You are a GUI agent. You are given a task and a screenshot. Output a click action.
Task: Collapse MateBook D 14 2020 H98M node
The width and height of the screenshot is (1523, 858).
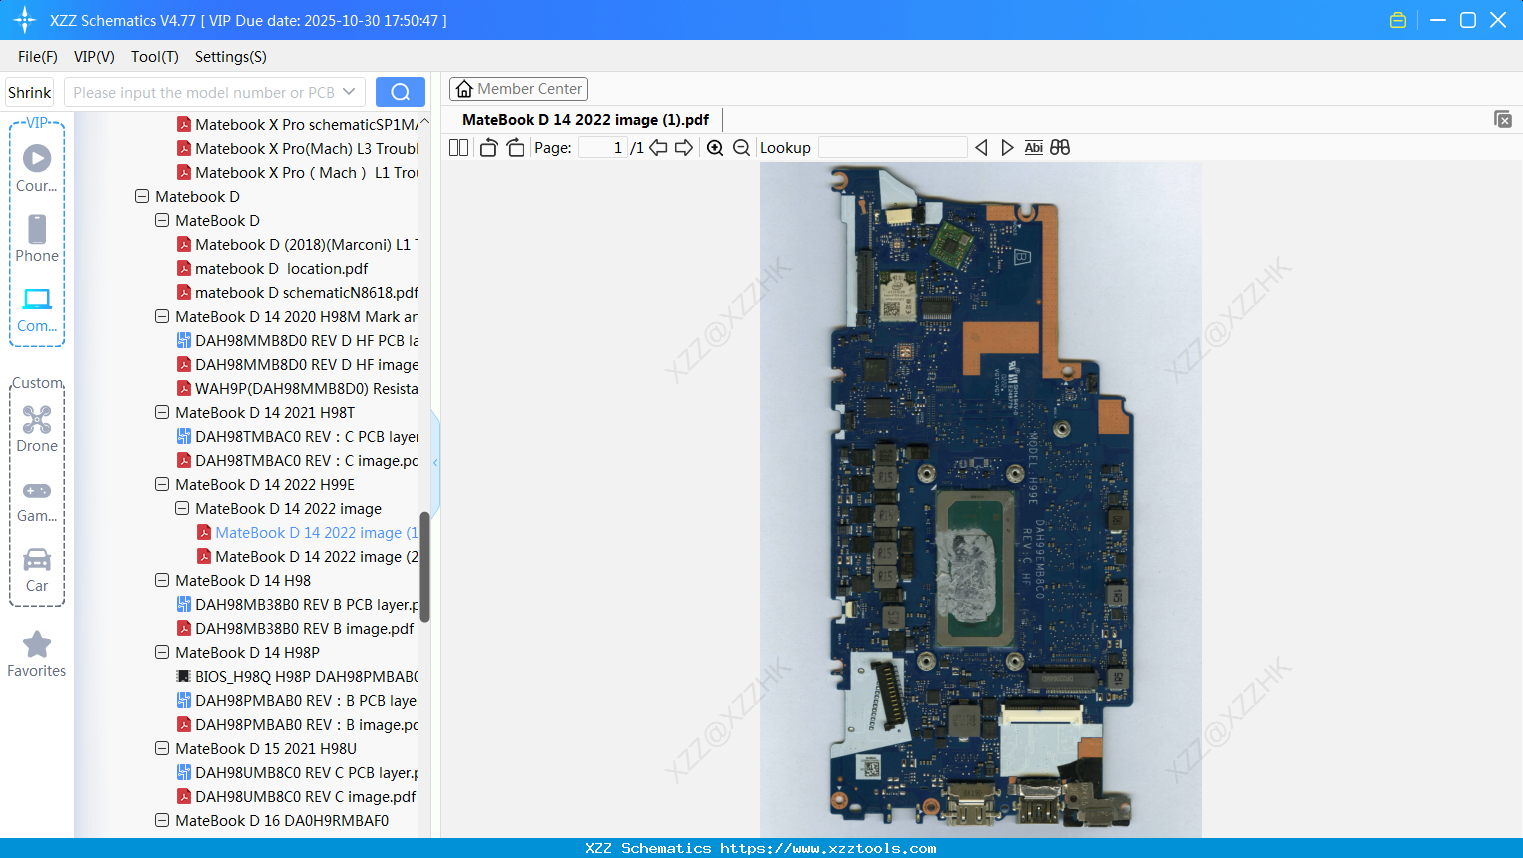pyautogui.click(x=162, y=316)
